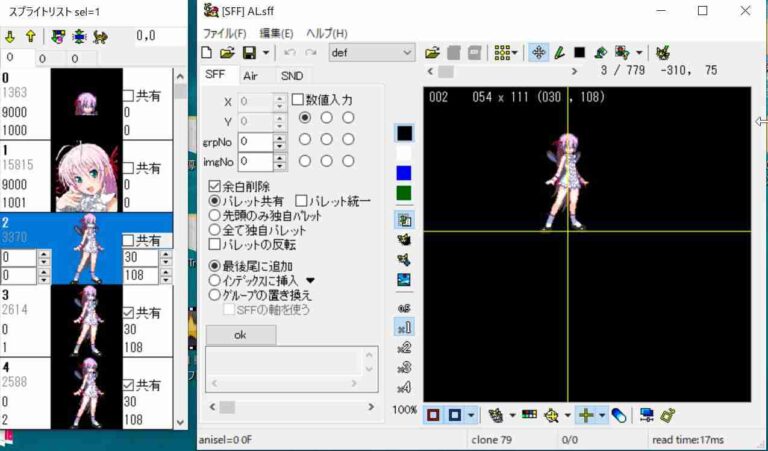Open the ヘルプ(H) menu
The image size is (768, 451).
pos(327,33)
